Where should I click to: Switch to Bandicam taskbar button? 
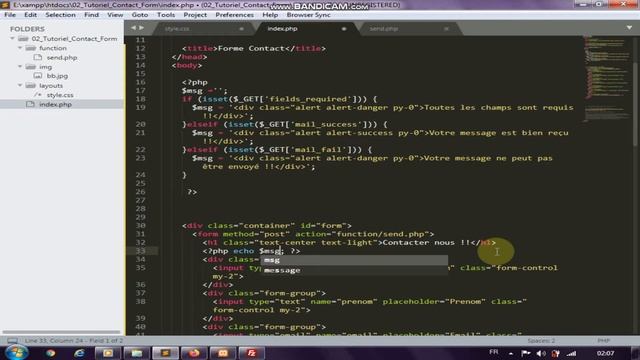click(223, 353)
